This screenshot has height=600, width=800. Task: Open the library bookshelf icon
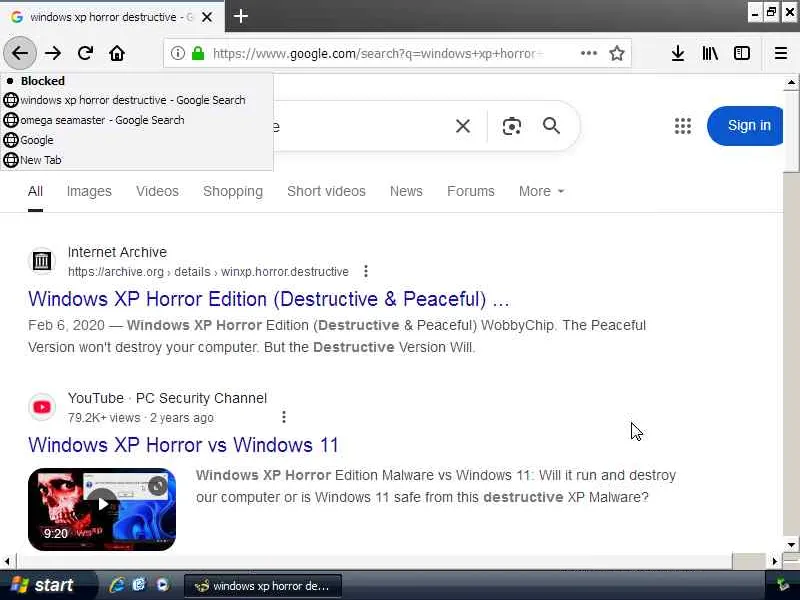(710, 53)
